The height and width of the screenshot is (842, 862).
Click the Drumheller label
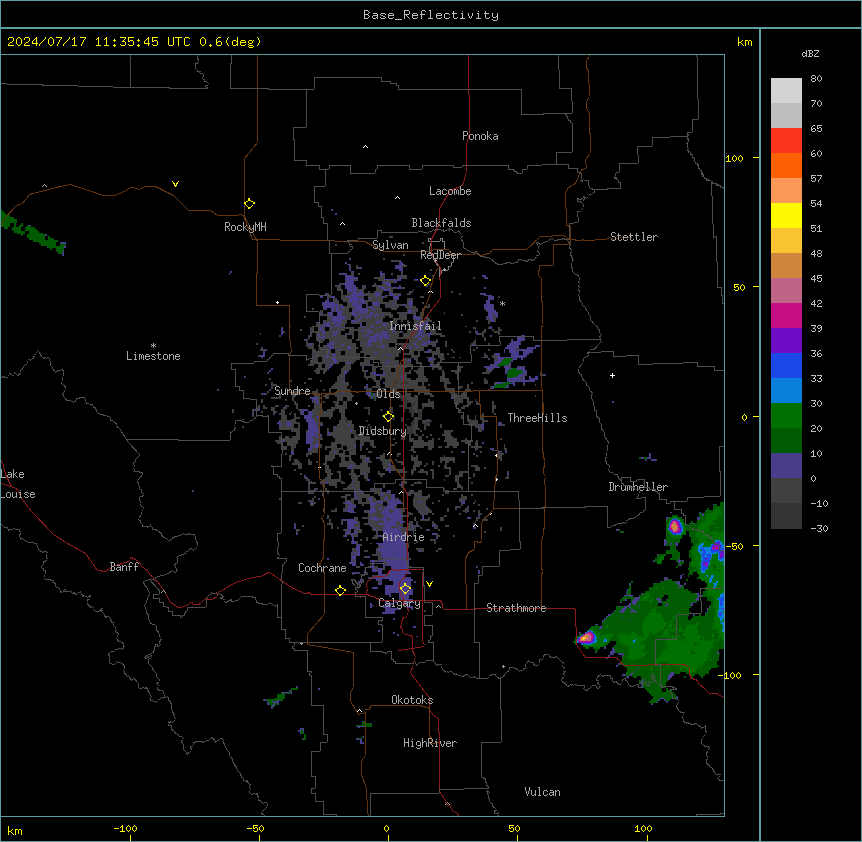coord(638,487)
